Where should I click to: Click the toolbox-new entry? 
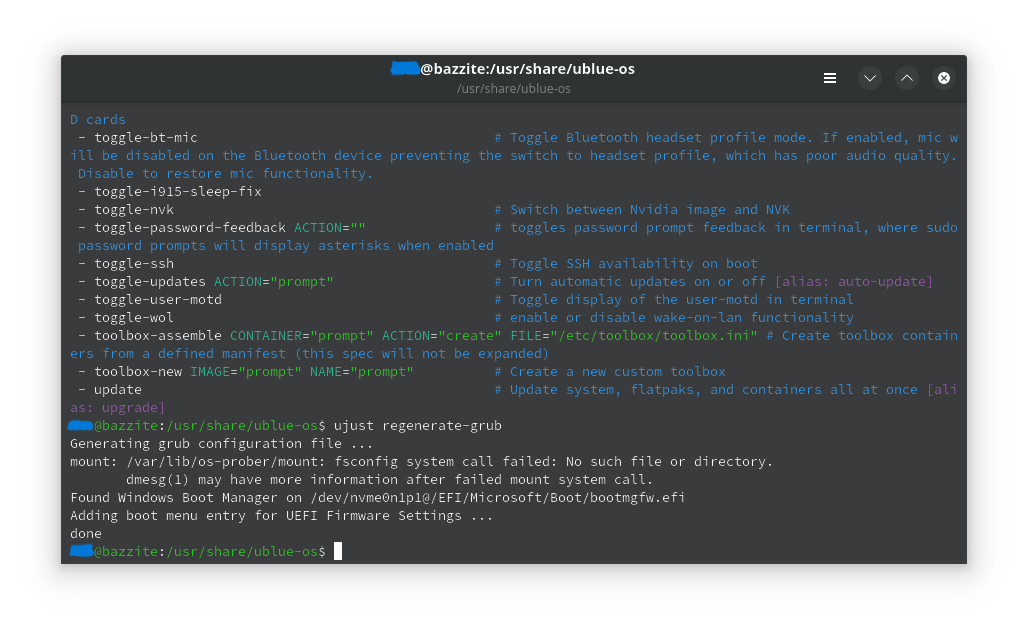pyautogui.click(x=138, y=372)
